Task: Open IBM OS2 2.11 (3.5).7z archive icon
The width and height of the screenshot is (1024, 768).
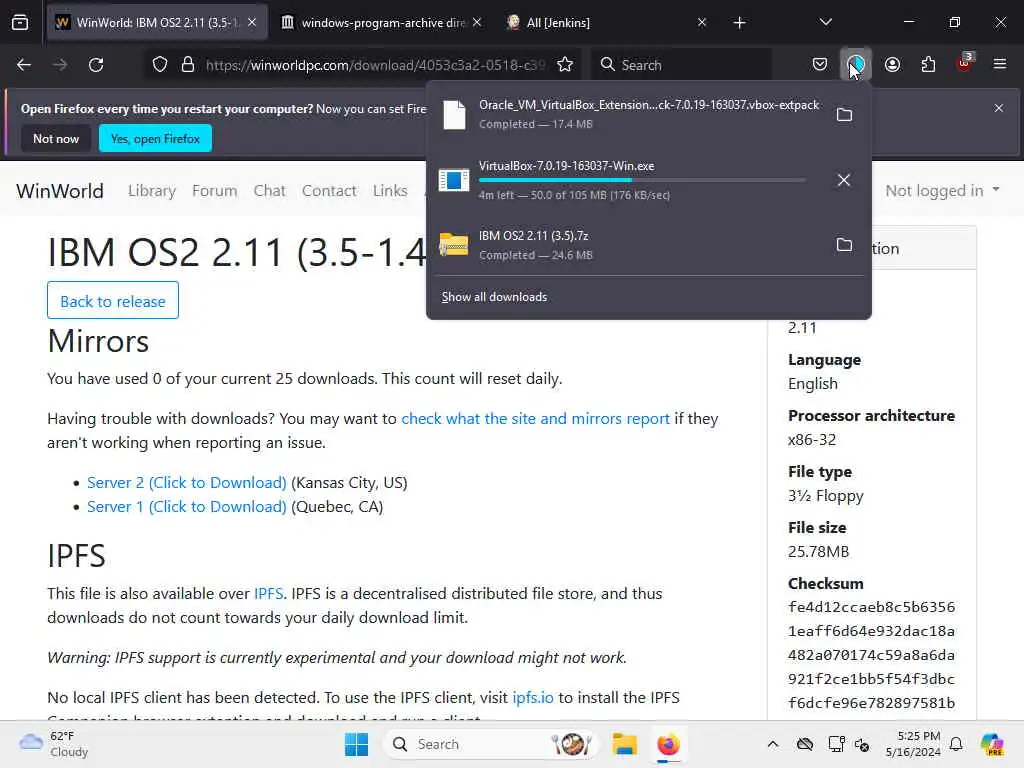Action: (454, 245)
